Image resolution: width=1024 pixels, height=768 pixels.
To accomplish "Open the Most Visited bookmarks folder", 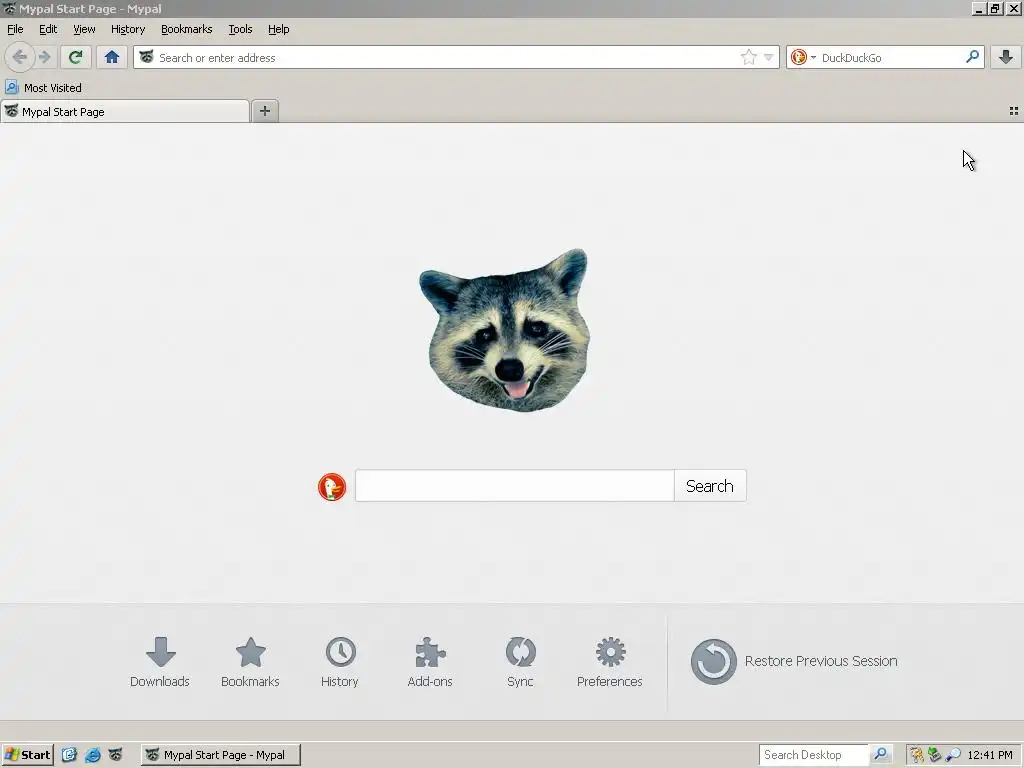I will (x=43, y=88).
